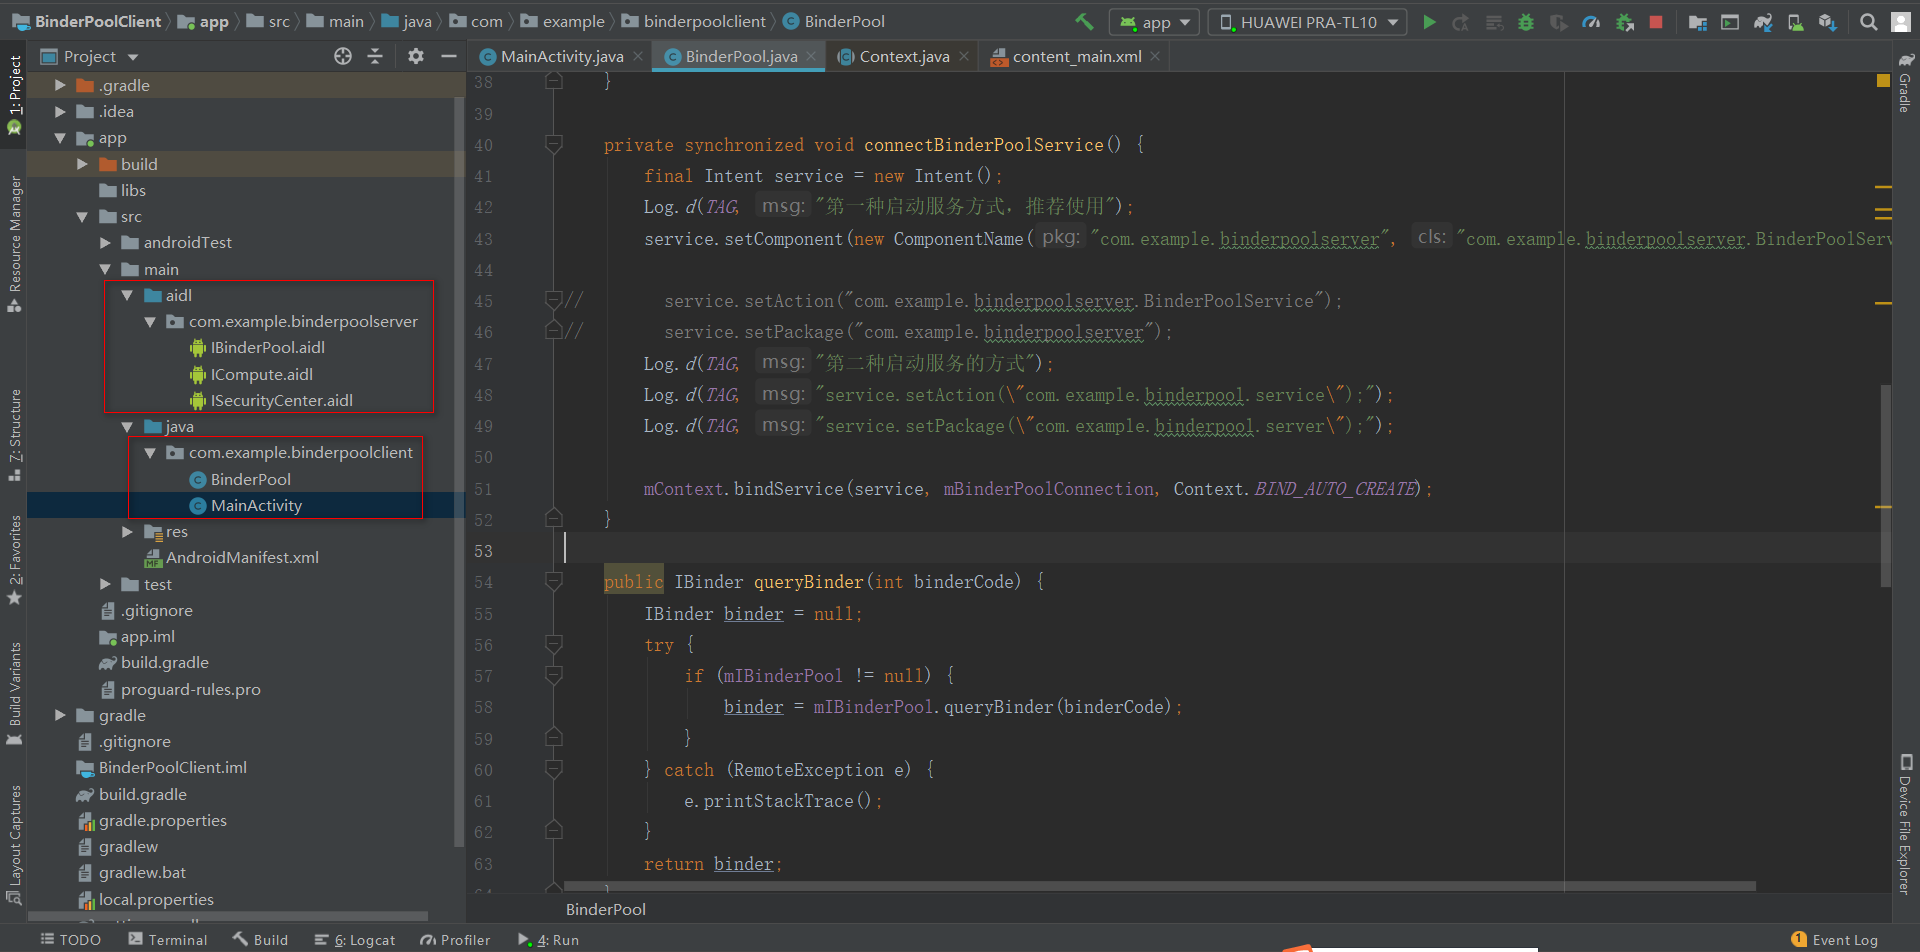The width and height of the screenshot is (1920, 952).
Task: Open the Device File Explorer panel
Action: (1906, 823)
